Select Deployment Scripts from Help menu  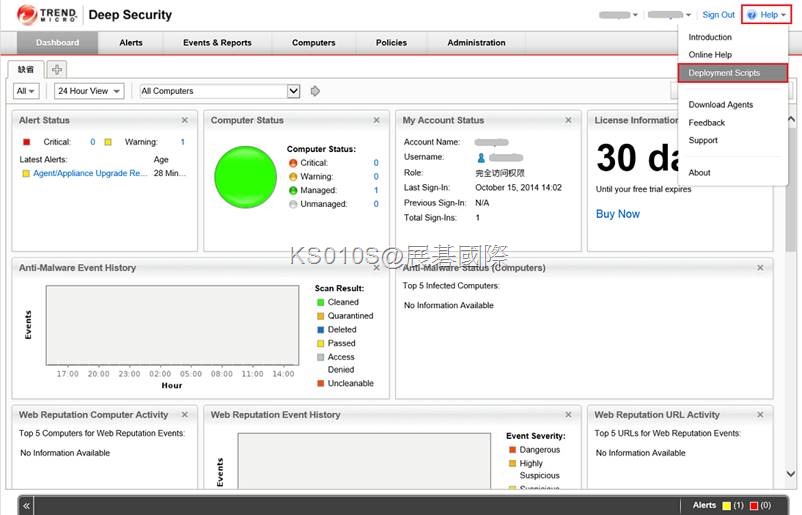pyautogui.click(x=732, y=73)
